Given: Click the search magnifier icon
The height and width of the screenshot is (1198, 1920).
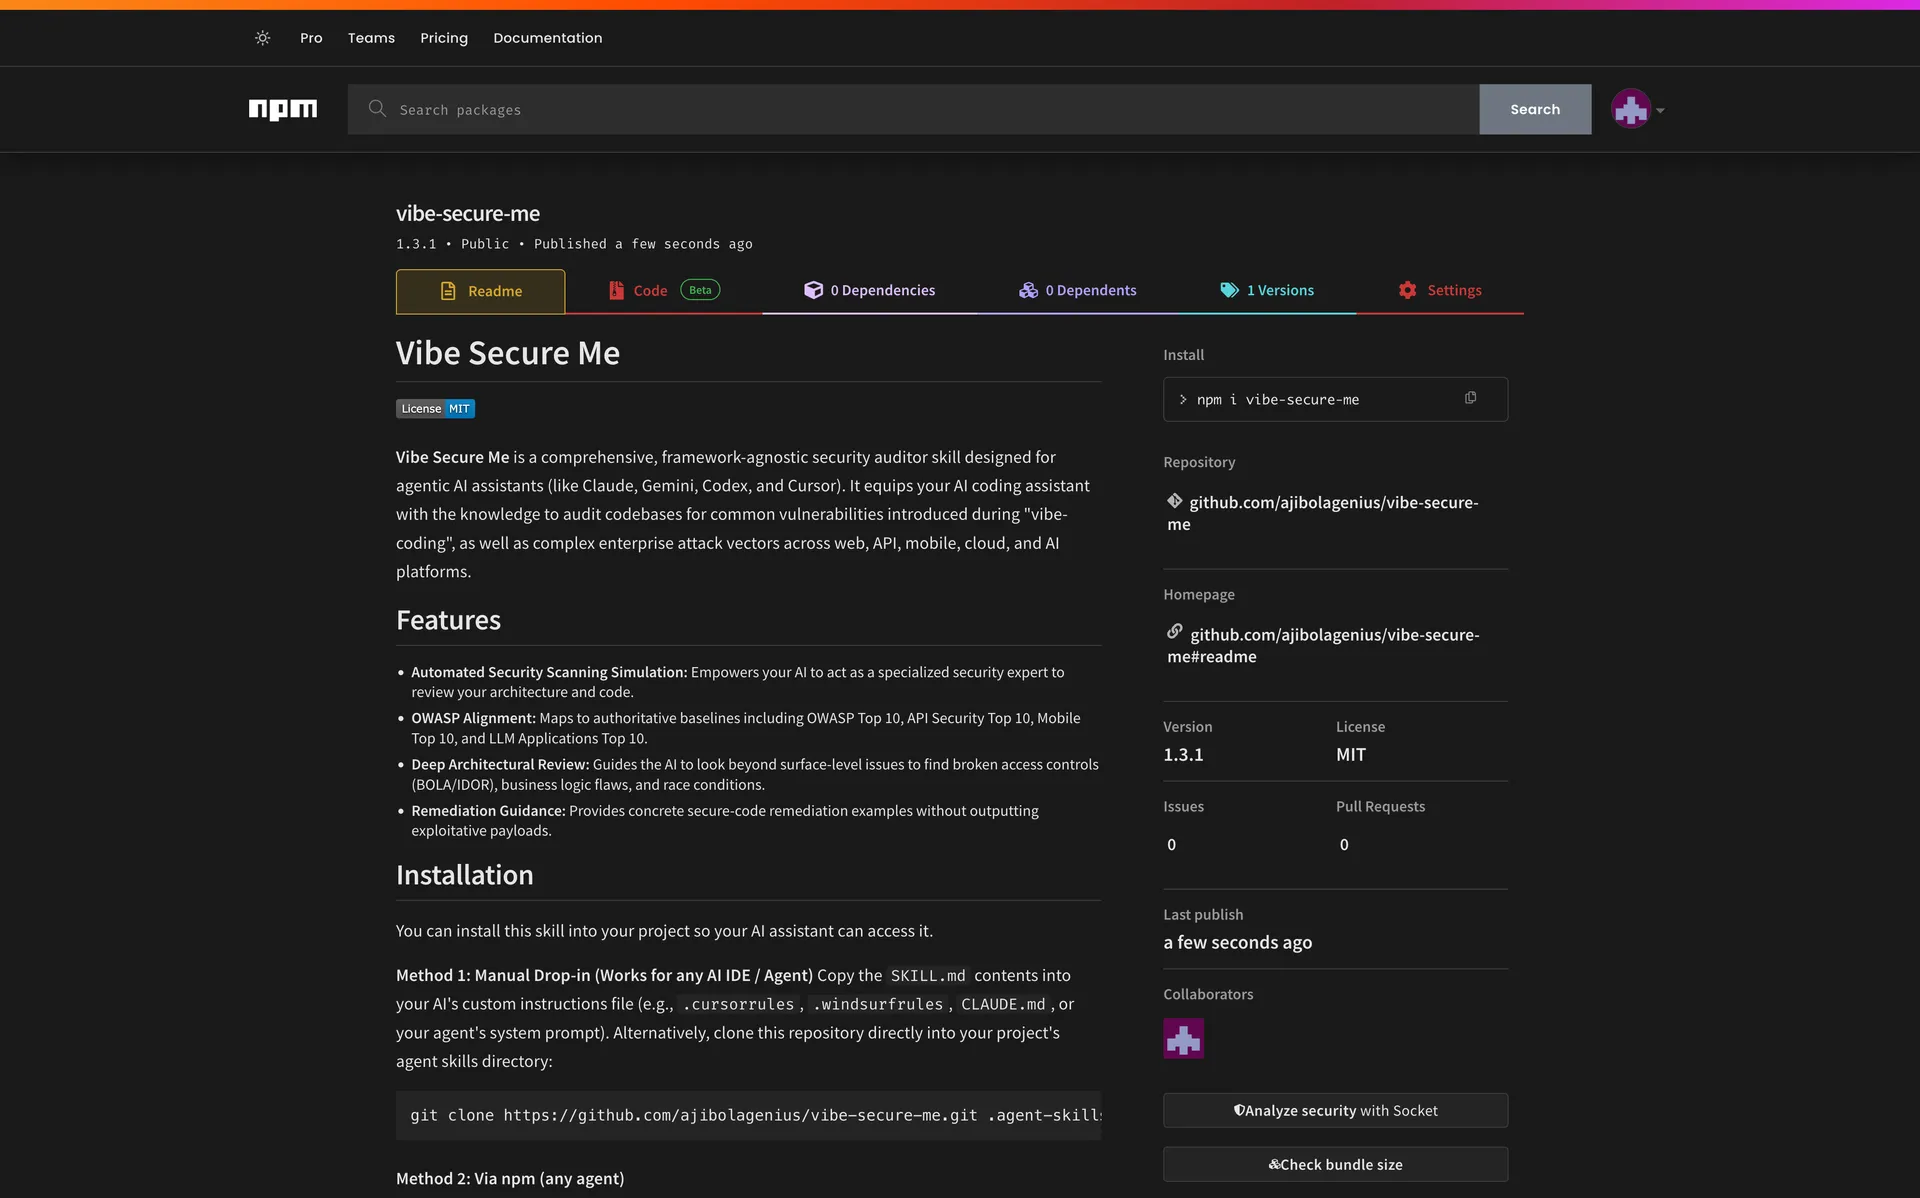Looking at the screenshot, I should click(377, 108).
